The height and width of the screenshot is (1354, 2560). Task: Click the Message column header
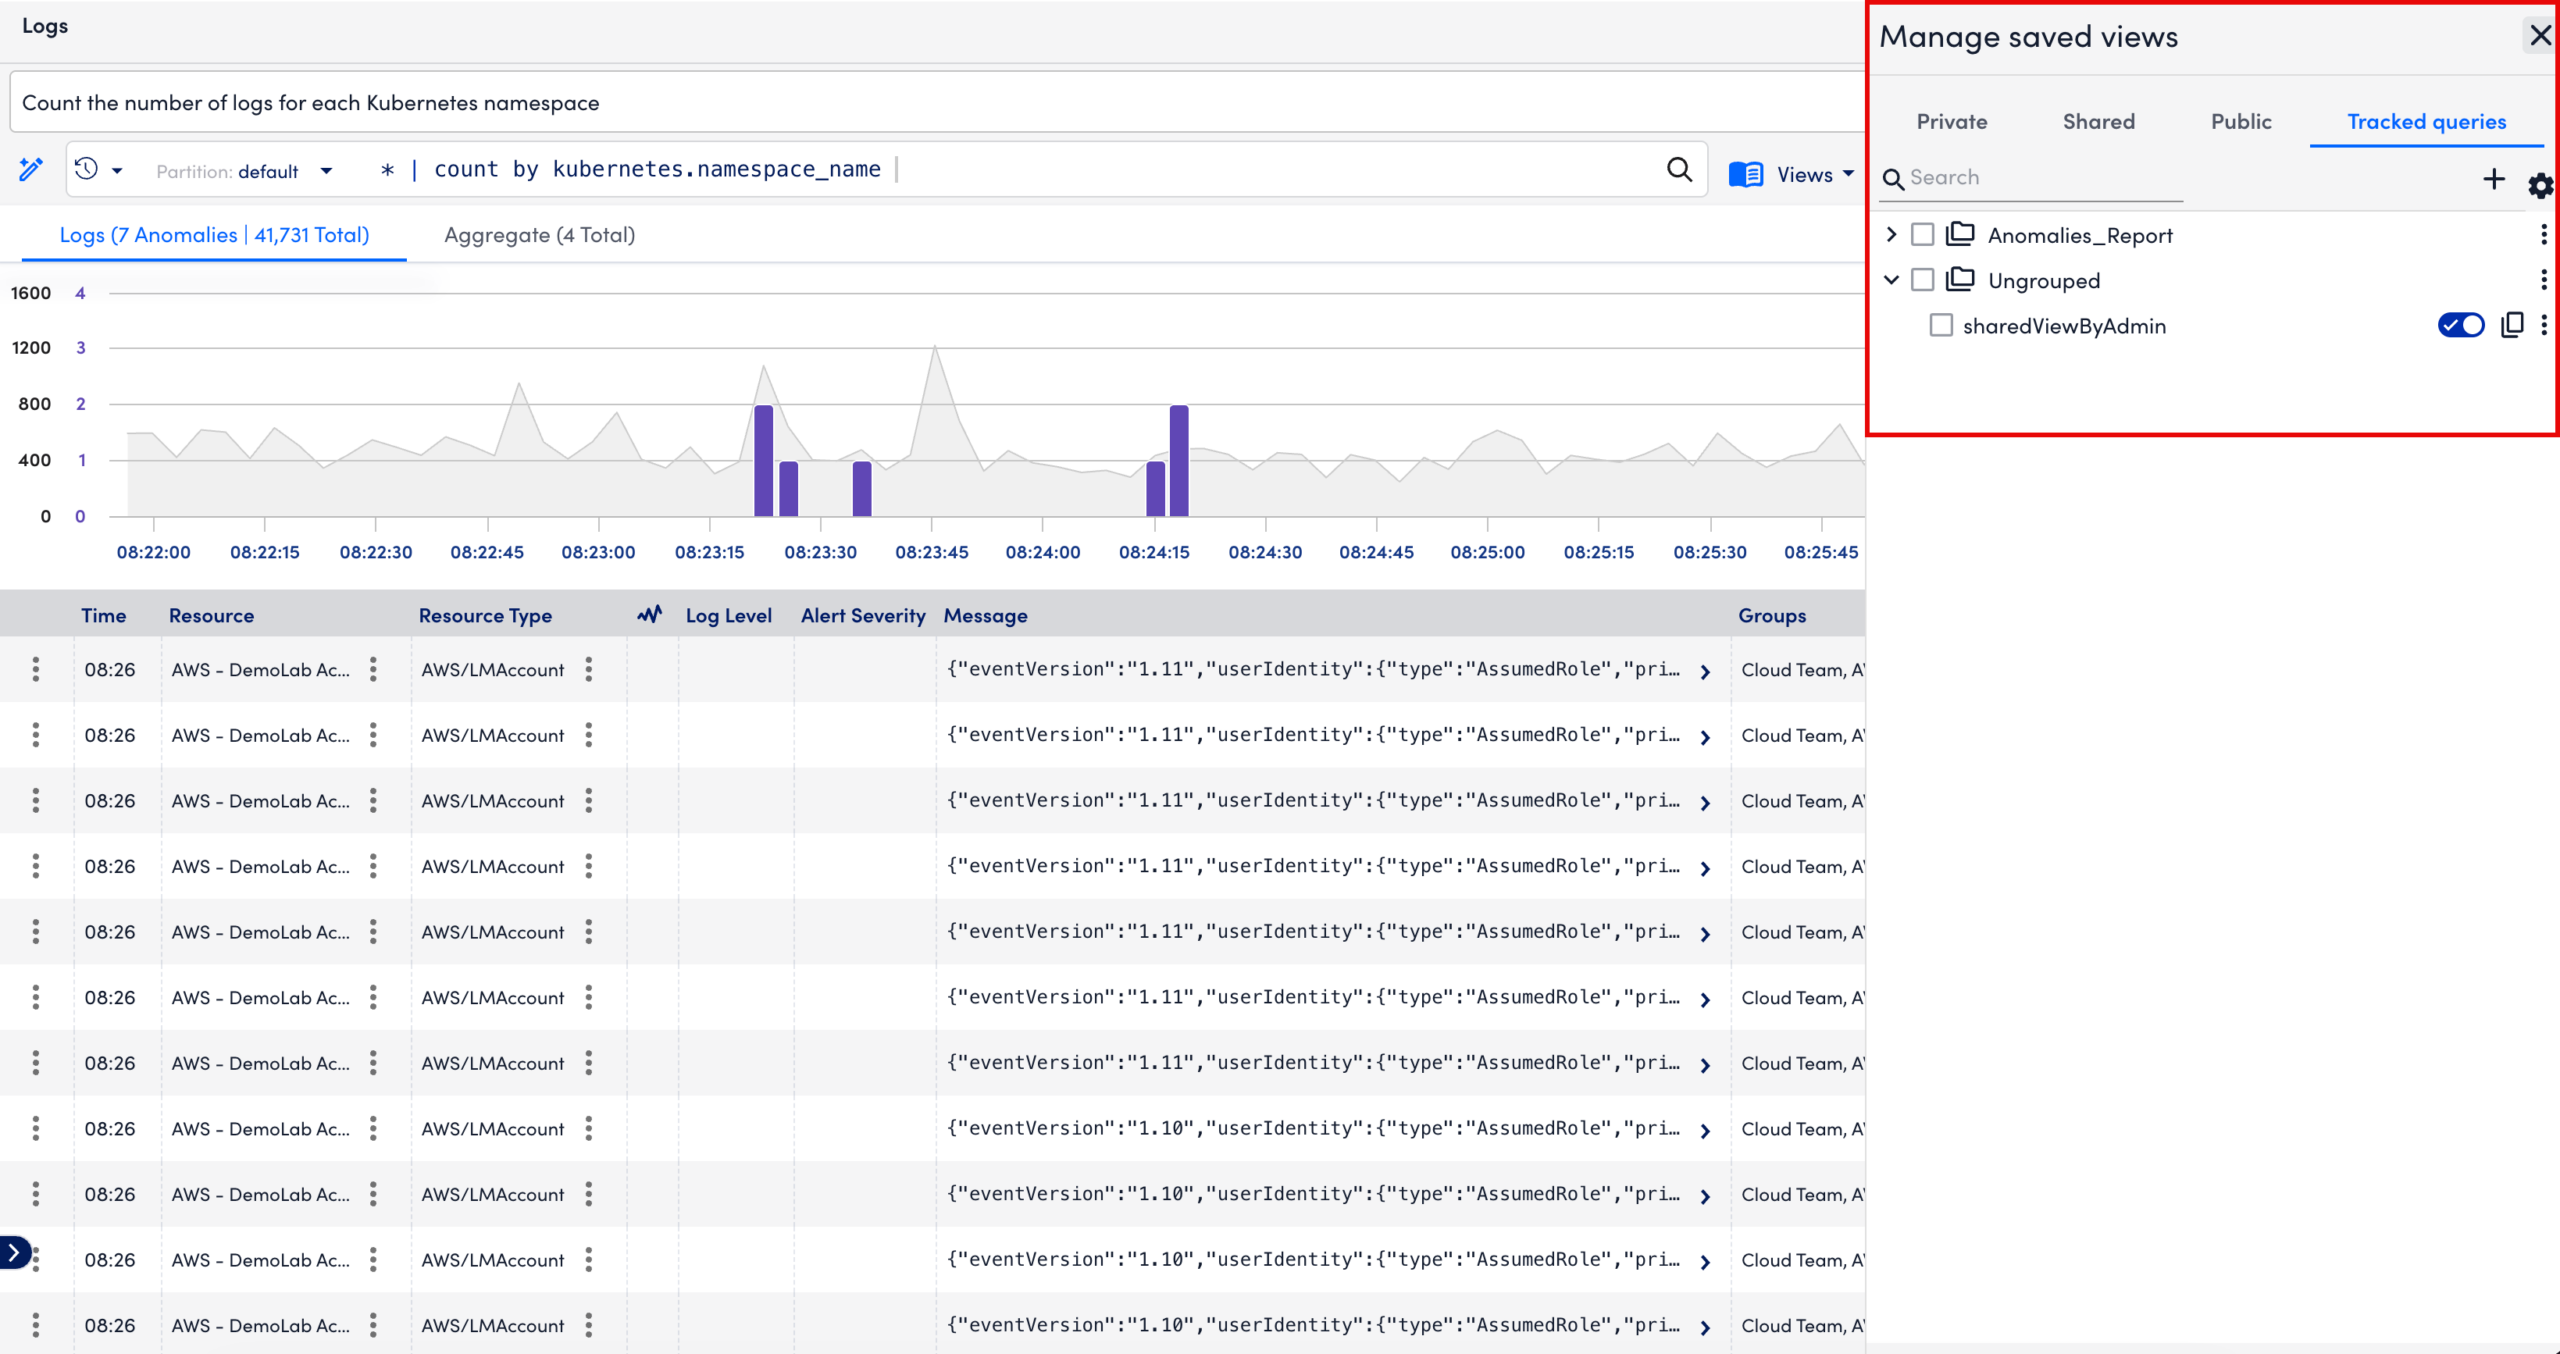pos(986,615)
